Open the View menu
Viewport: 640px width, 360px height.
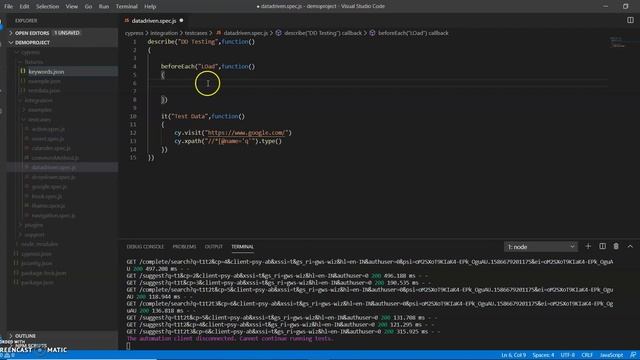(72, 6)
